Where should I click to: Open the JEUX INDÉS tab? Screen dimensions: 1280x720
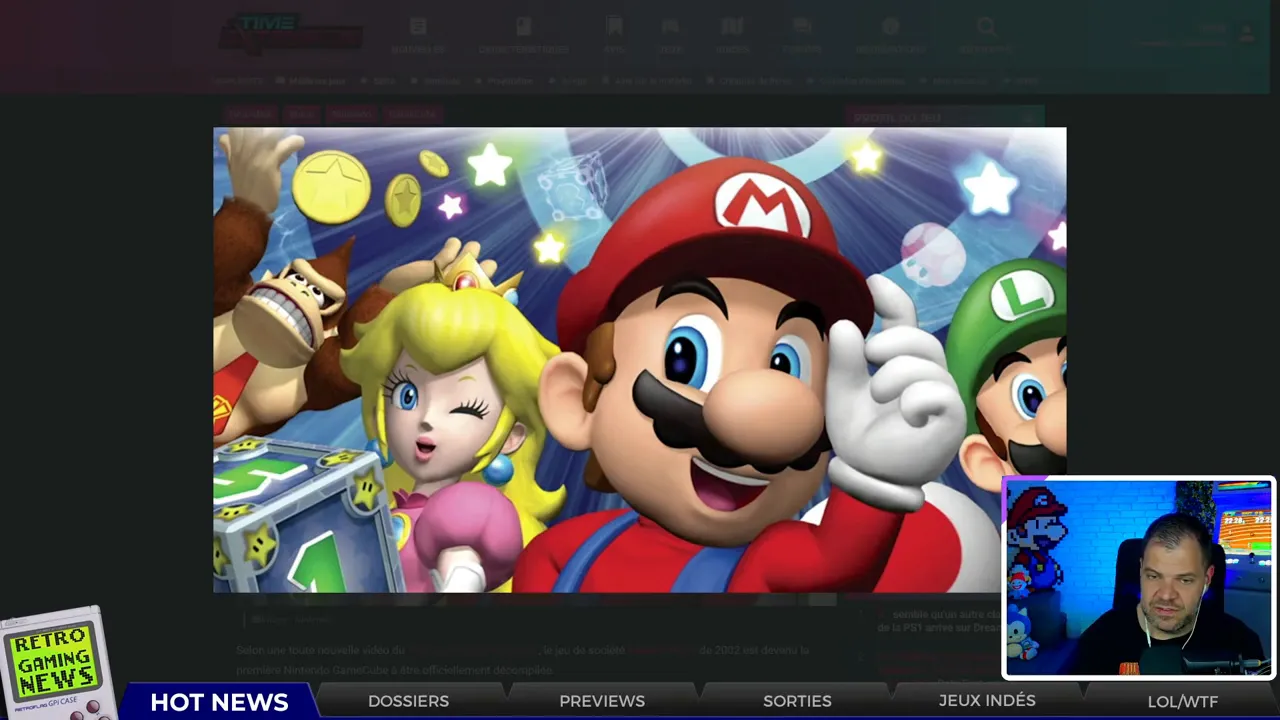click(987, 702)
